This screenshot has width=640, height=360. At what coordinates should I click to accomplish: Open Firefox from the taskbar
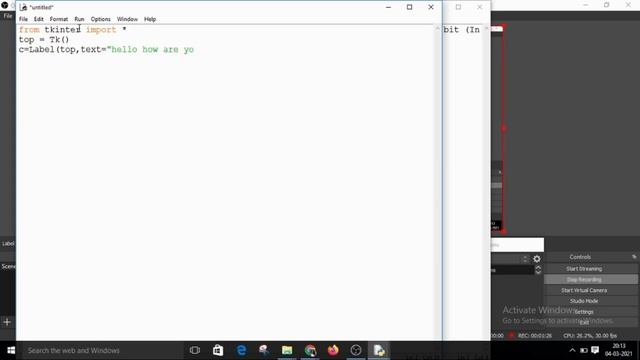(333, 350)
